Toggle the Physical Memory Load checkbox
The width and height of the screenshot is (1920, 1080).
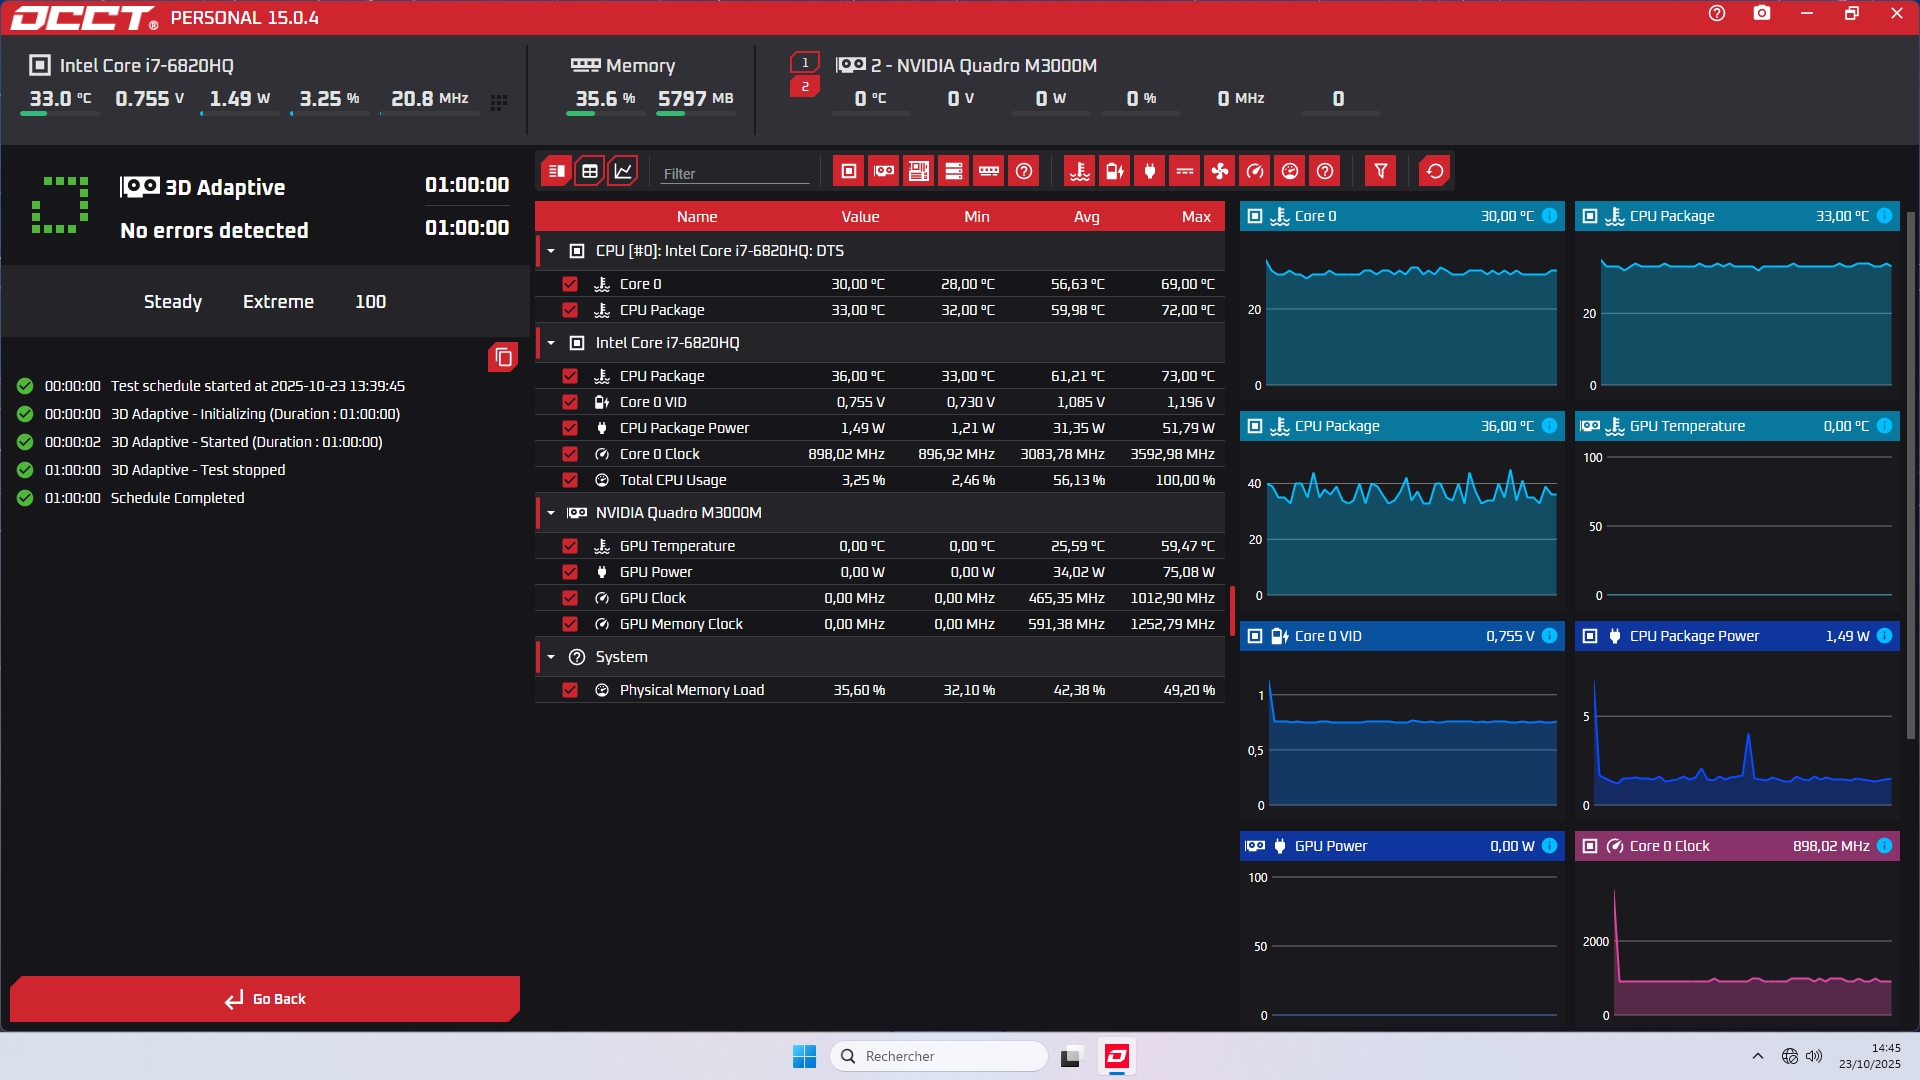570,690
